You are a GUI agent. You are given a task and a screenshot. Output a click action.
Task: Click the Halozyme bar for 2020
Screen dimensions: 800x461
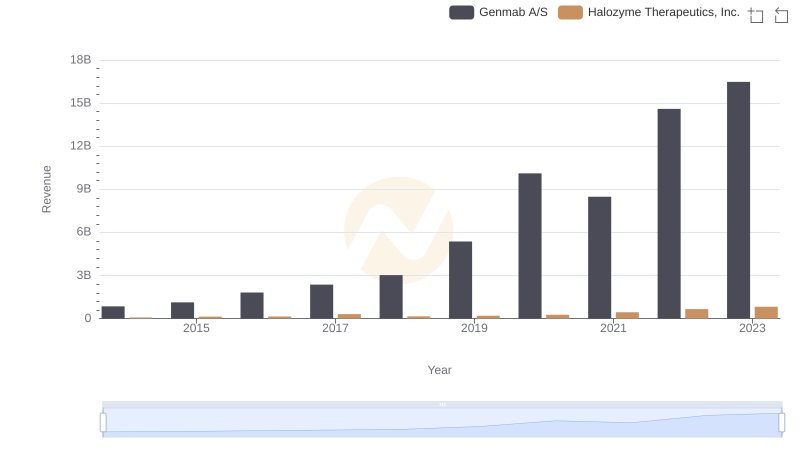click(x=558, y=317)
